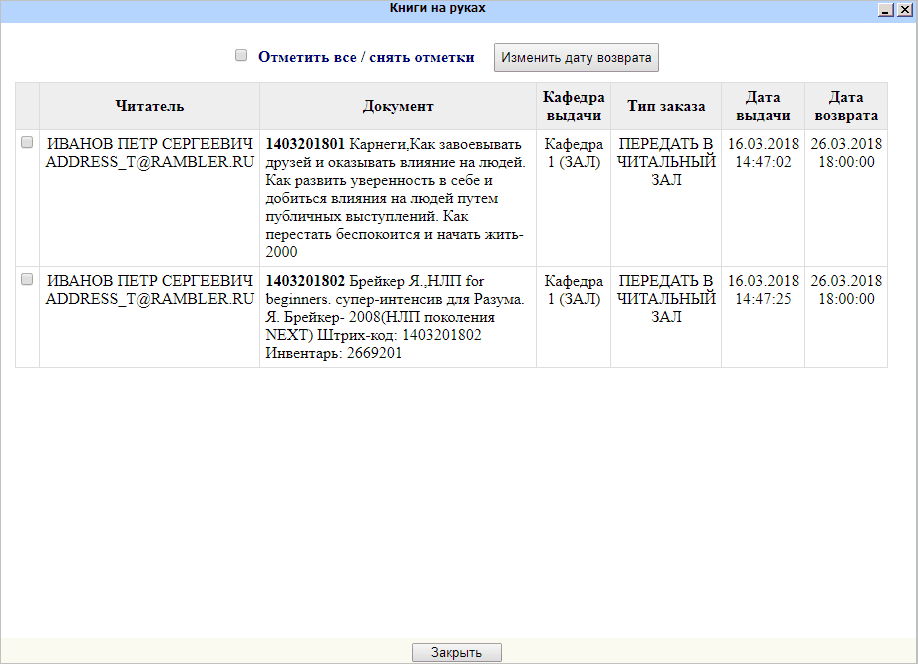Click the Документ column header
Viewport: 918px width, 664px height.
pos(399,105)
